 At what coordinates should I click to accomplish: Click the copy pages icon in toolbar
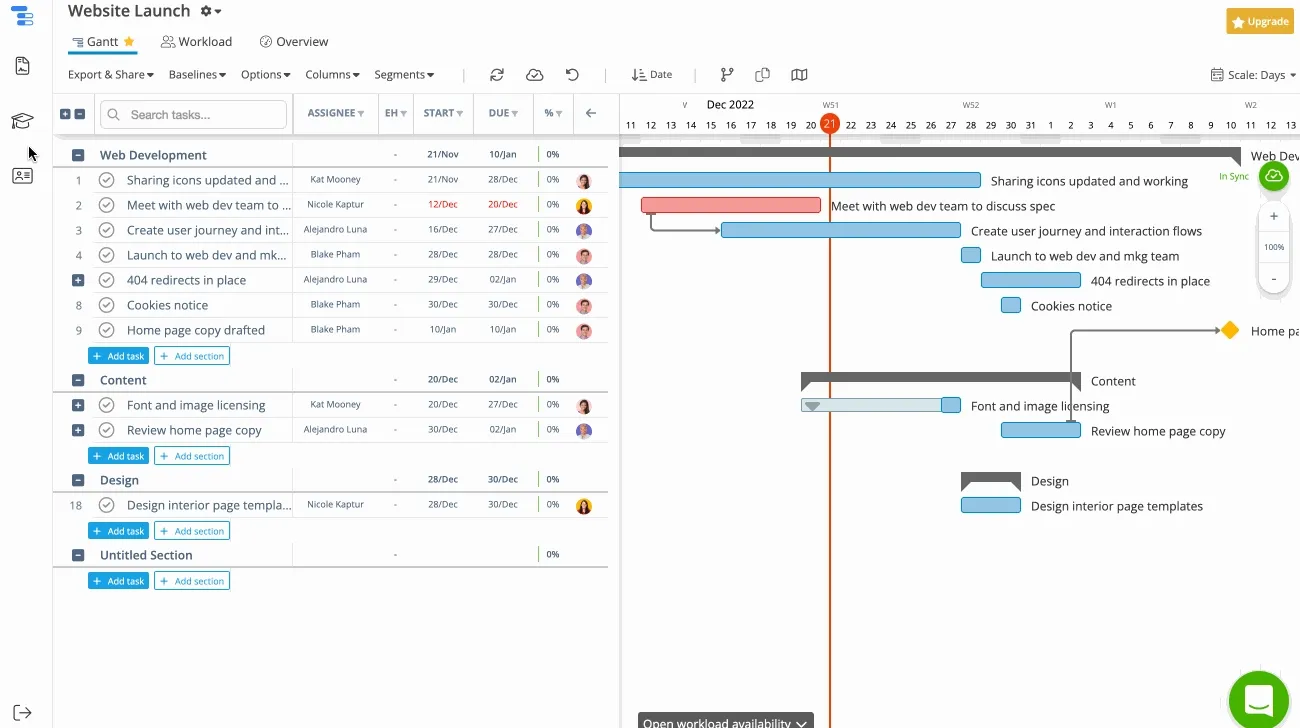(763, 75)
